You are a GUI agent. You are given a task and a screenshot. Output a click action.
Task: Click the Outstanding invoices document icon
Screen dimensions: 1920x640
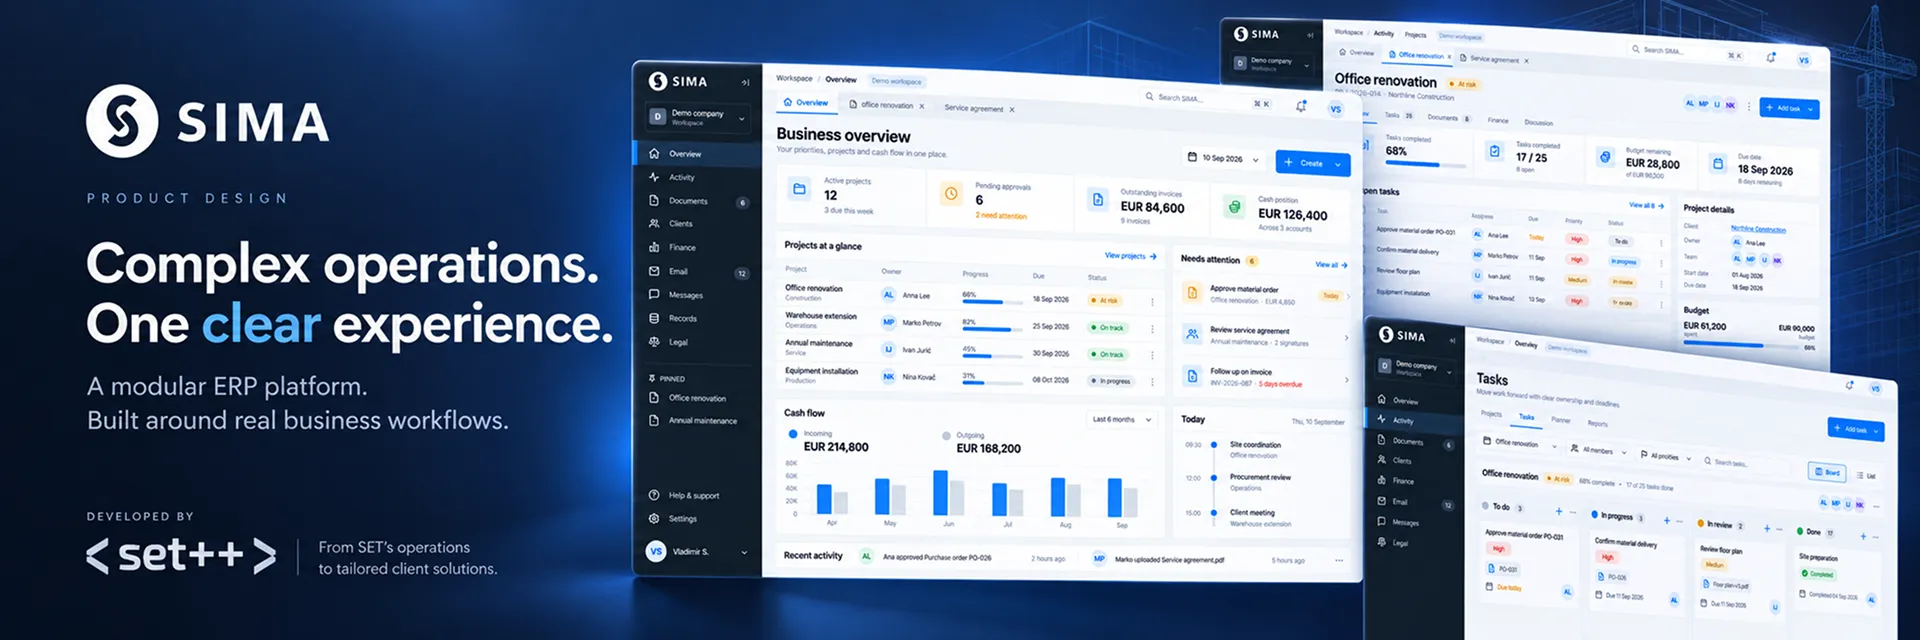click(x=1097, y=199)
